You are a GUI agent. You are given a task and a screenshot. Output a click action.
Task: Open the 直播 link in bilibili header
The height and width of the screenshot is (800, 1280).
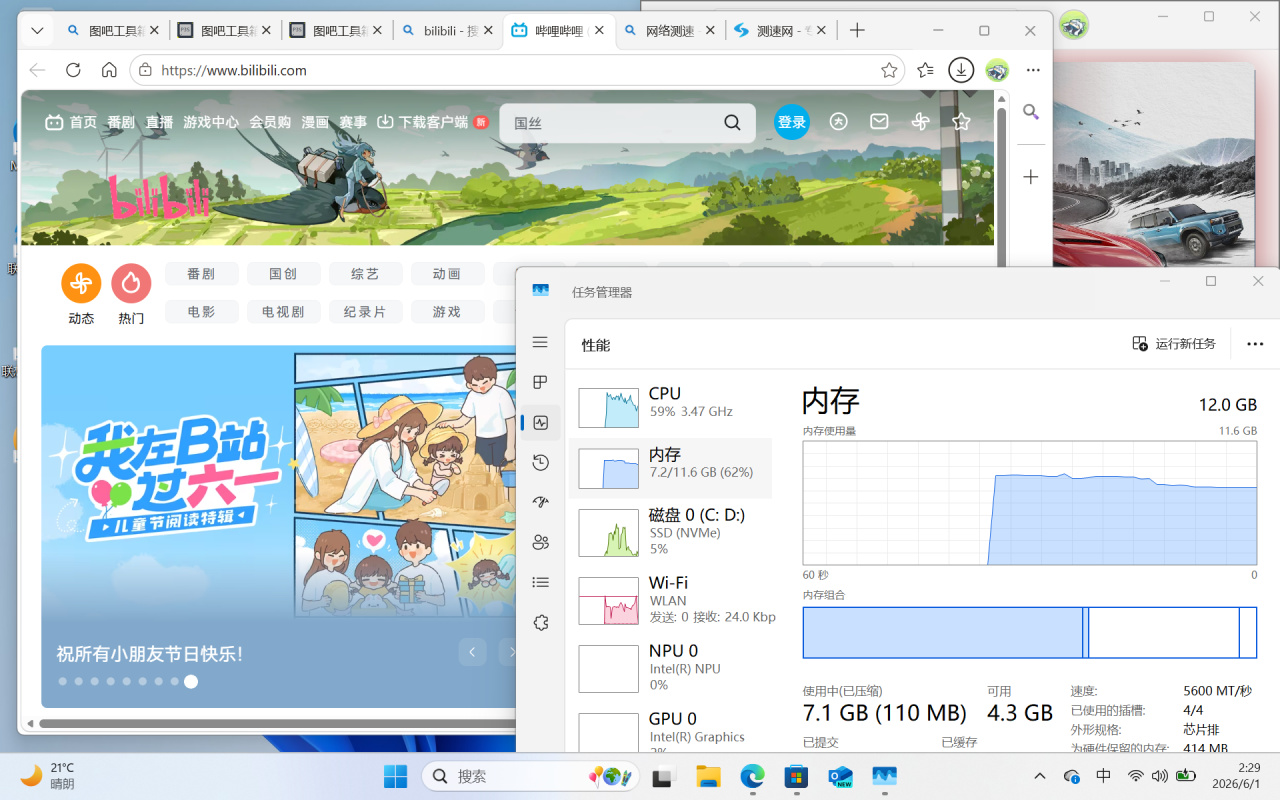coord(159,122)
